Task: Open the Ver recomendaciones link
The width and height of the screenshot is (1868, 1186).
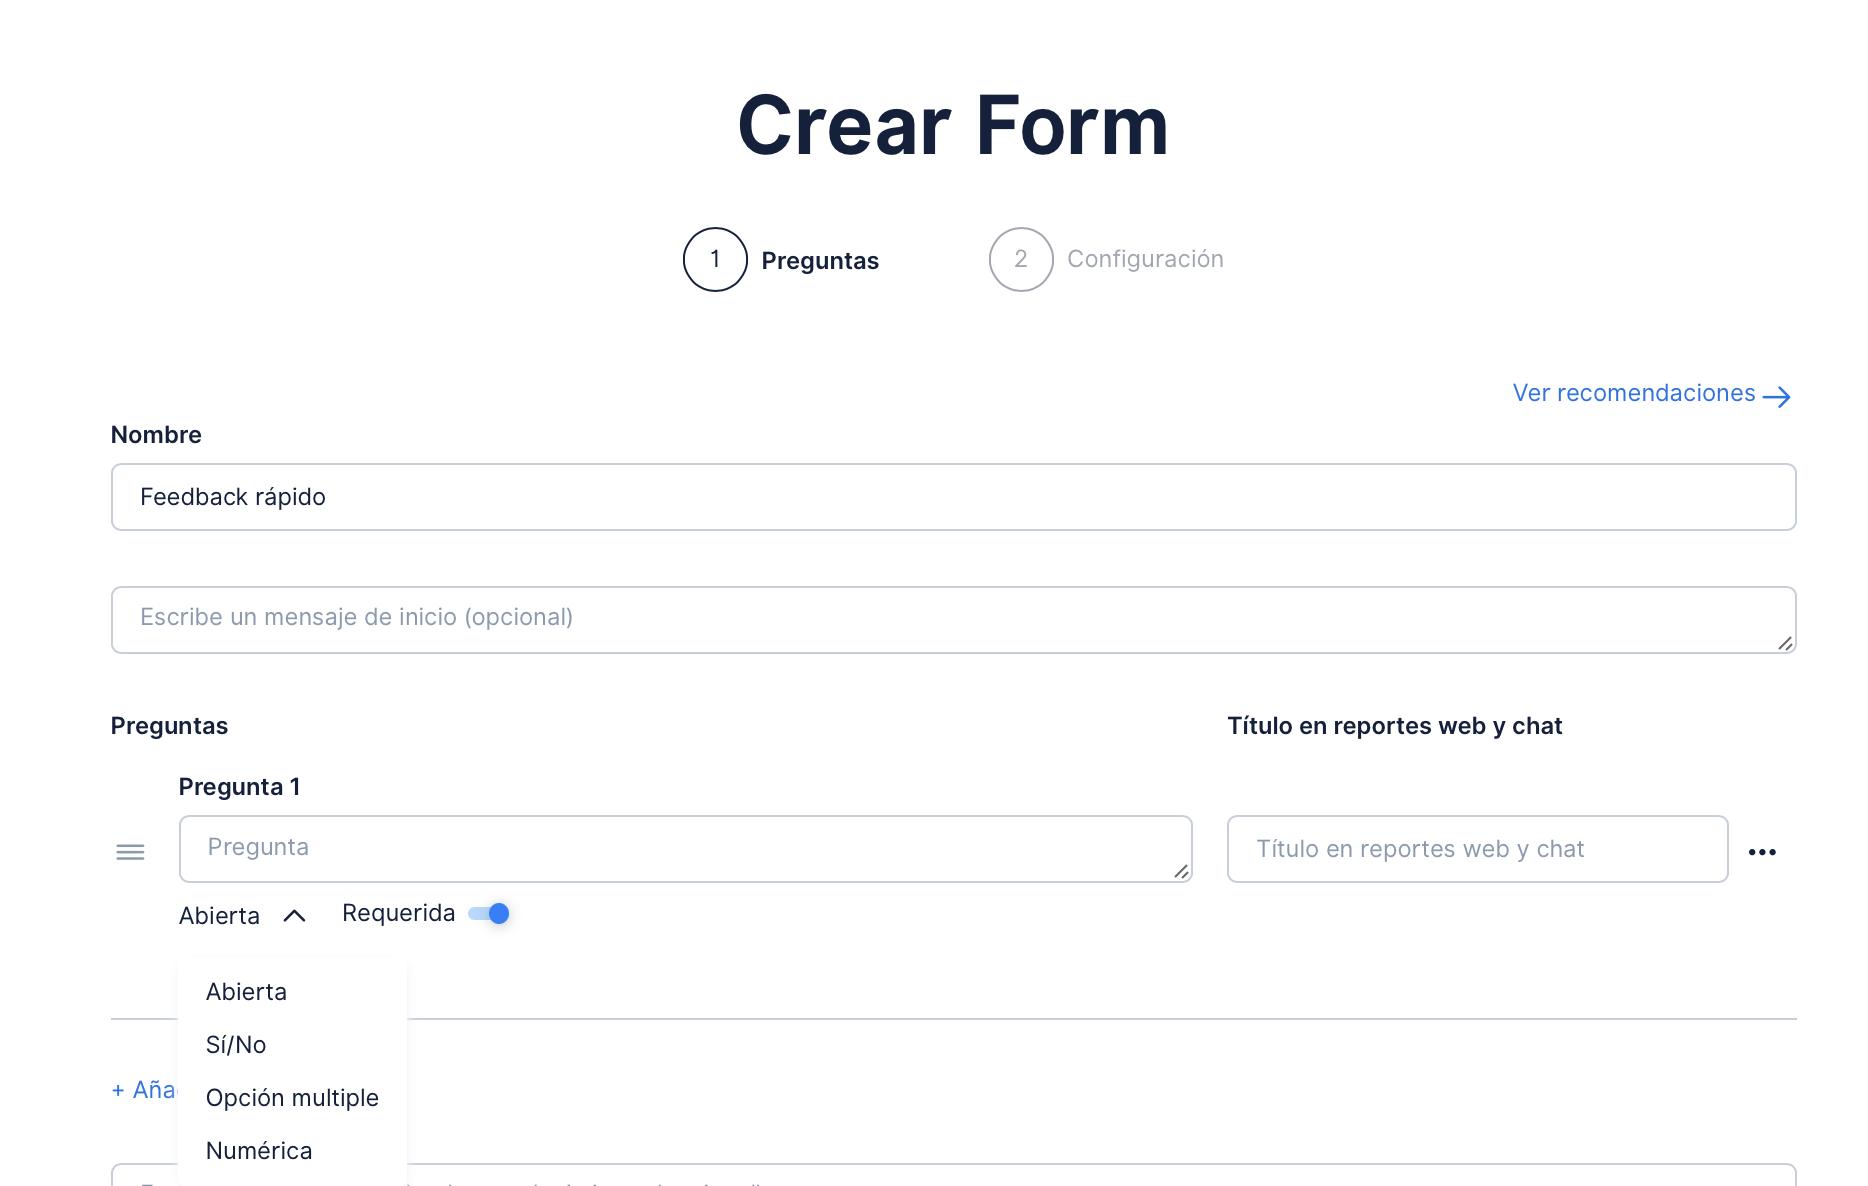Action: [1634, 394]
